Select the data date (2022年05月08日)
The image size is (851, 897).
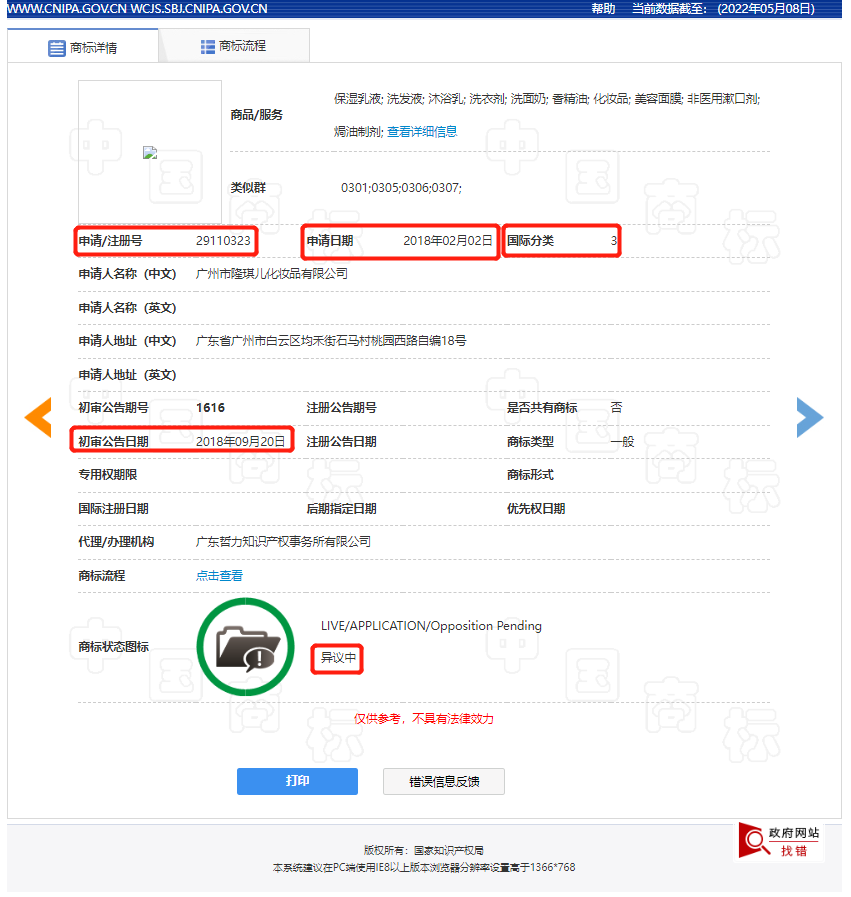(766, 9)
